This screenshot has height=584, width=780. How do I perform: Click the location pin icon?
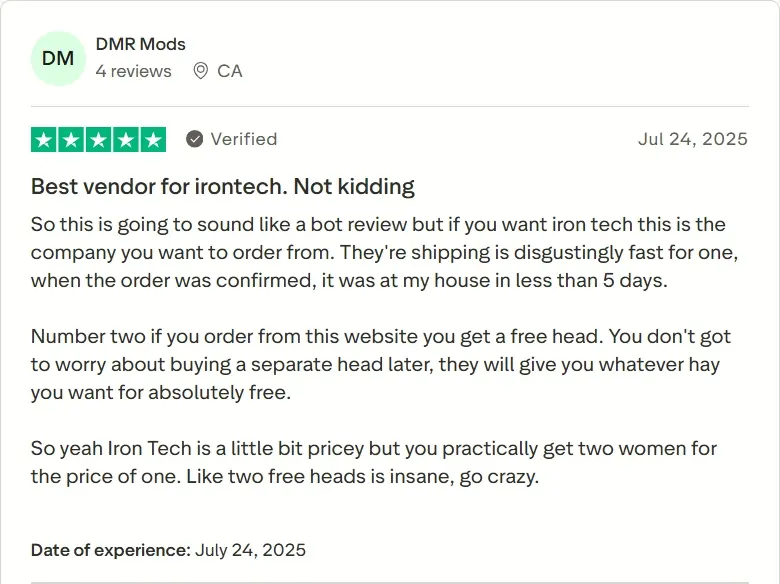point(200,71)
